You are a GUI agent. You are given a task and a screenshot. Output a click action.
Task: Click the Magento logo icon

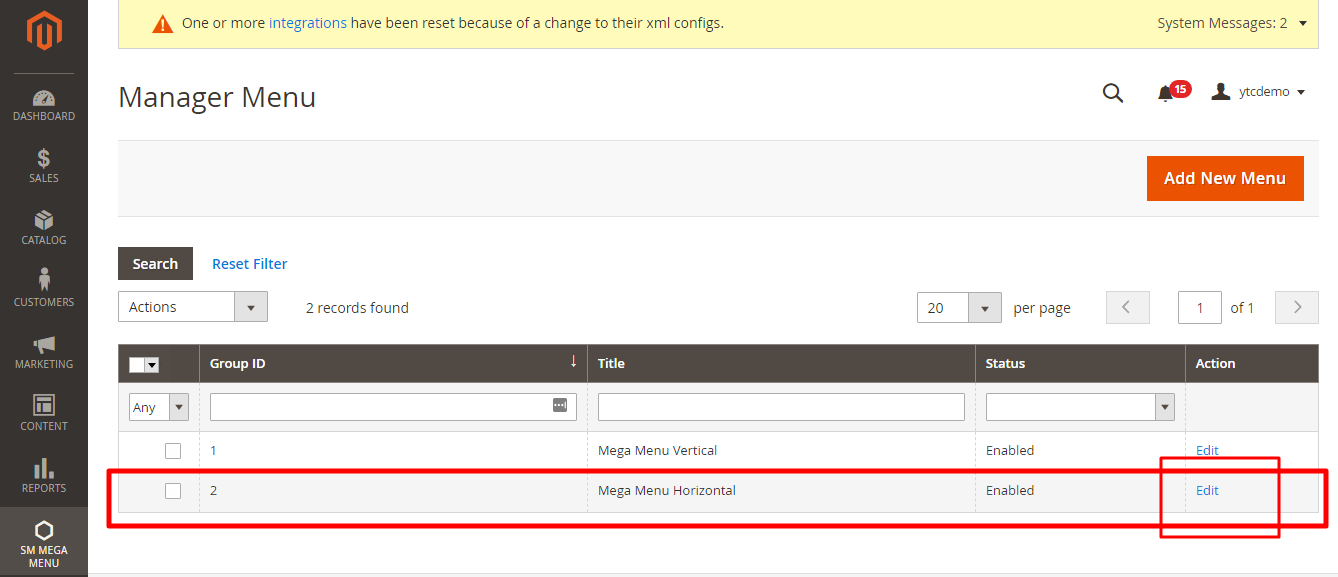point(44,32)
